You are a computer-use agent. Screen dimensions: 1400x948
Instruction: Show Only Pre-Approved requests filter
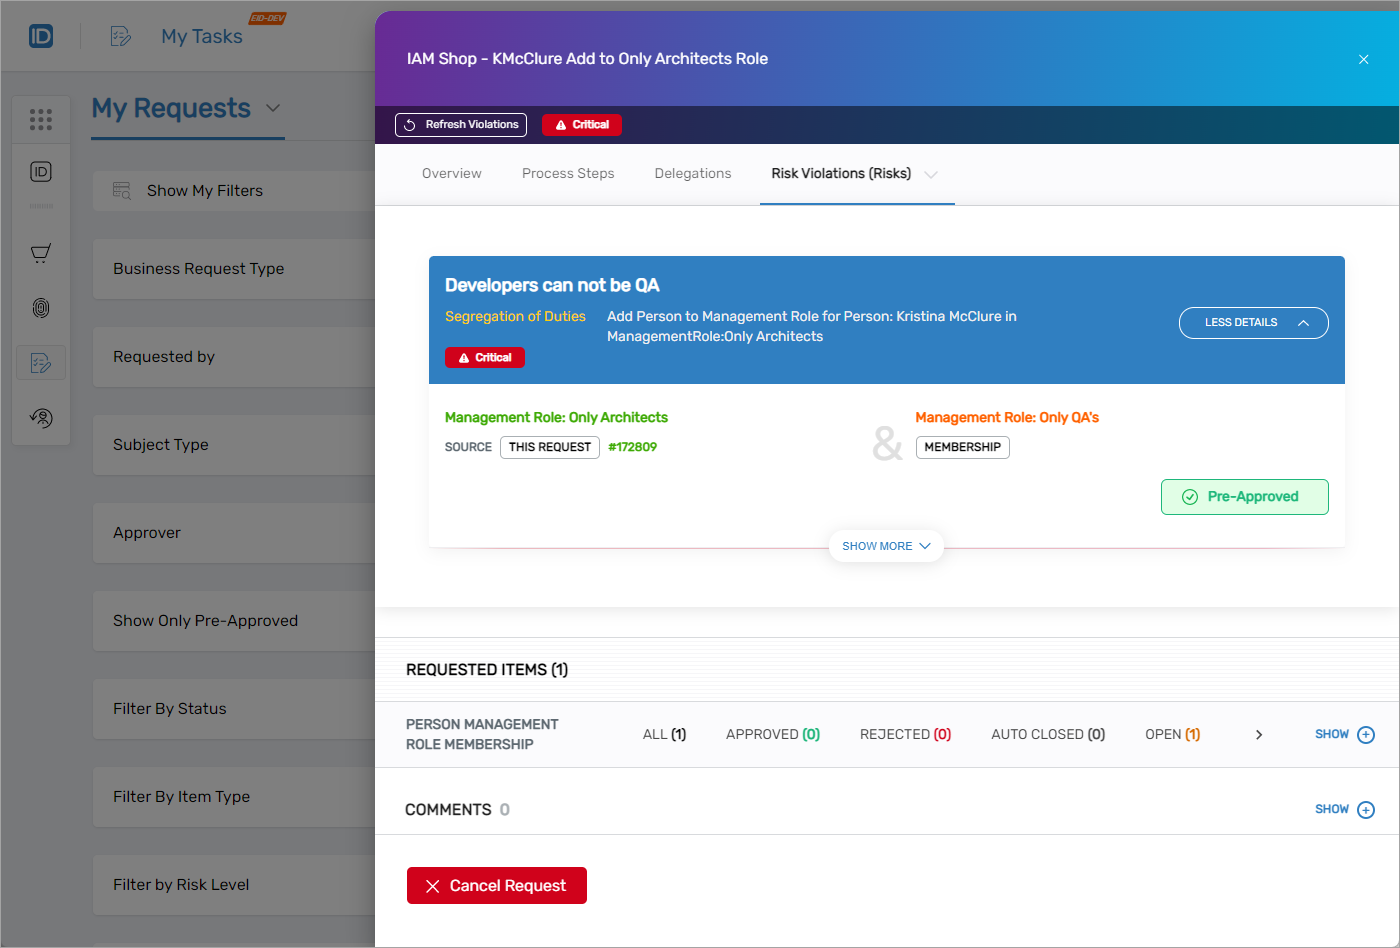click(206, 620)
